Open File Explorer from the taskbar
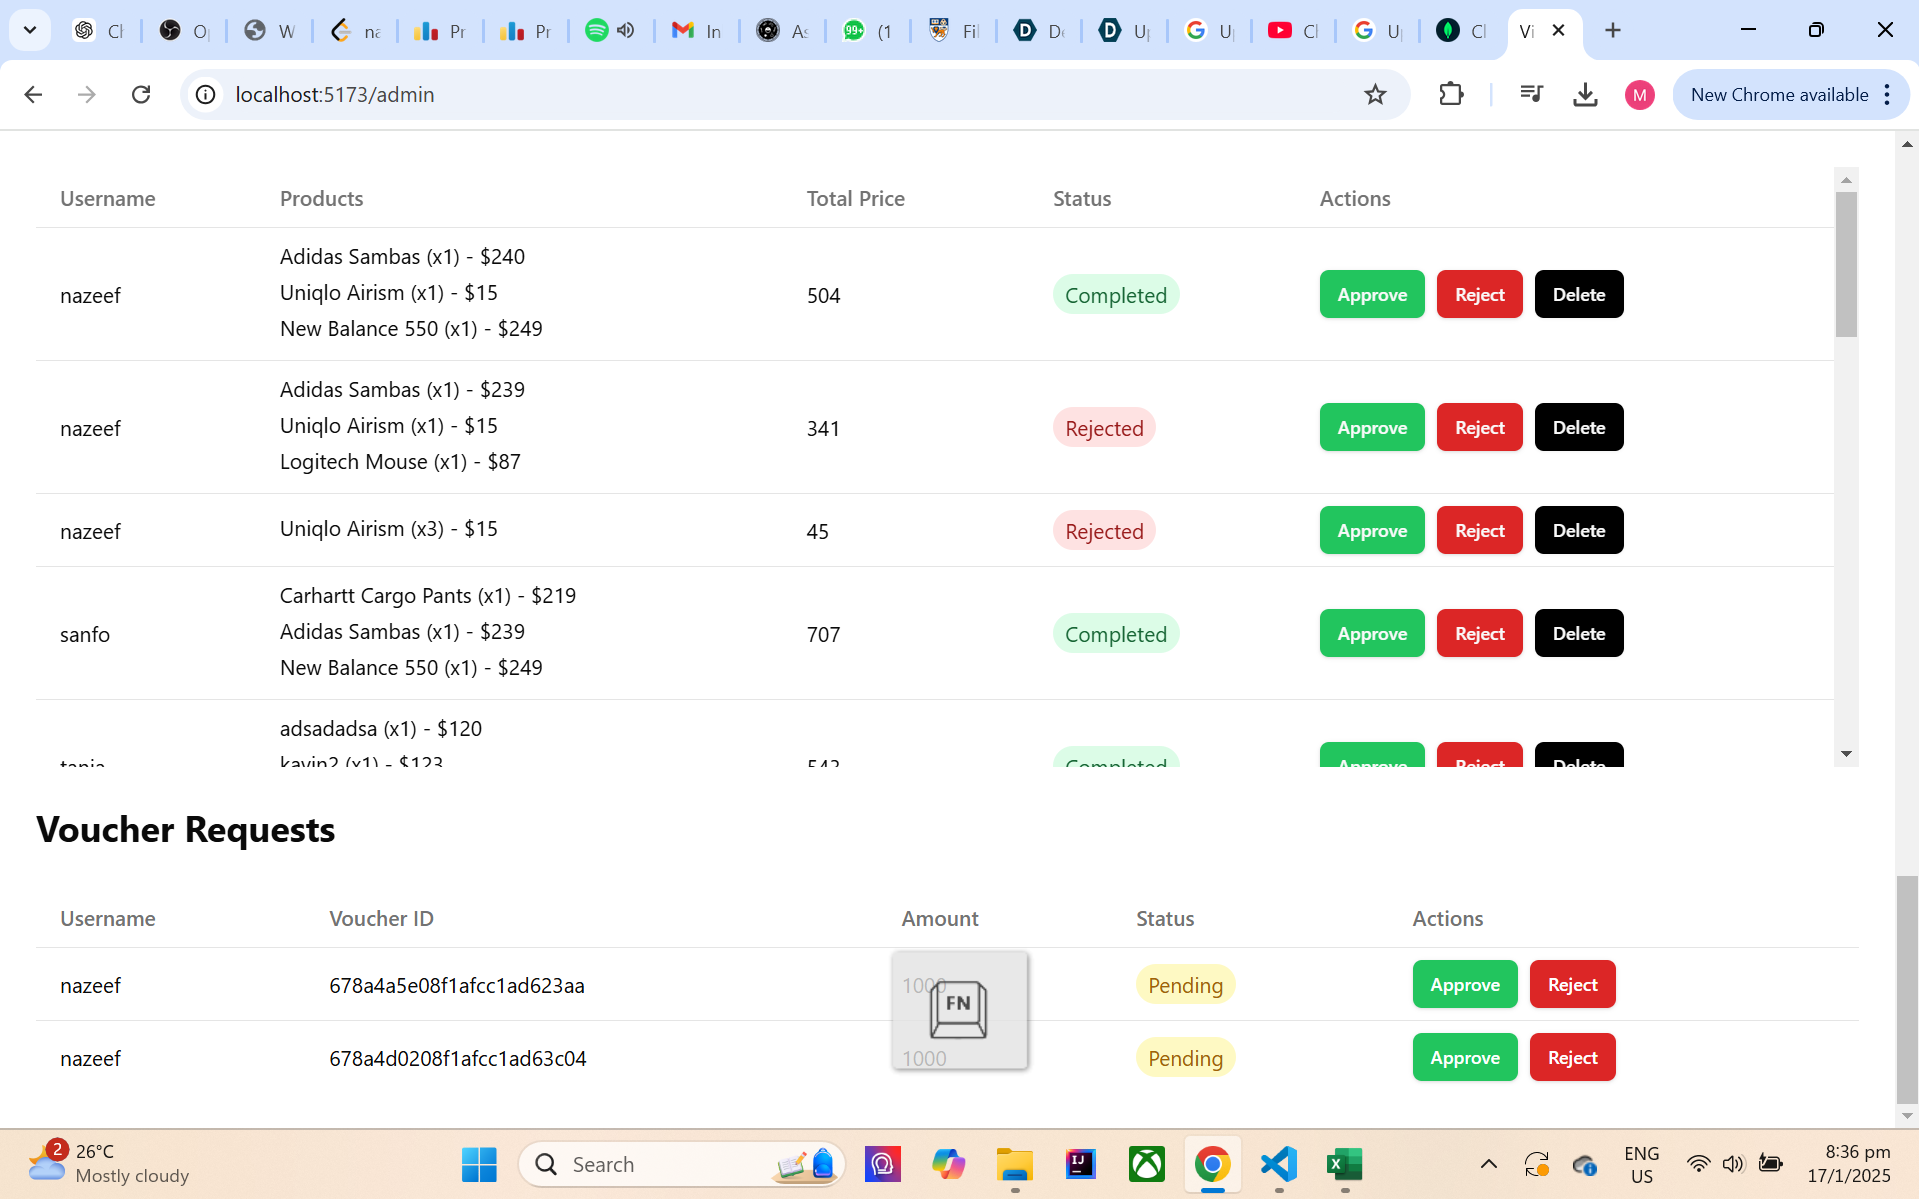The height and width of the screenshot is (1199, 1919). [1014, 1164]
